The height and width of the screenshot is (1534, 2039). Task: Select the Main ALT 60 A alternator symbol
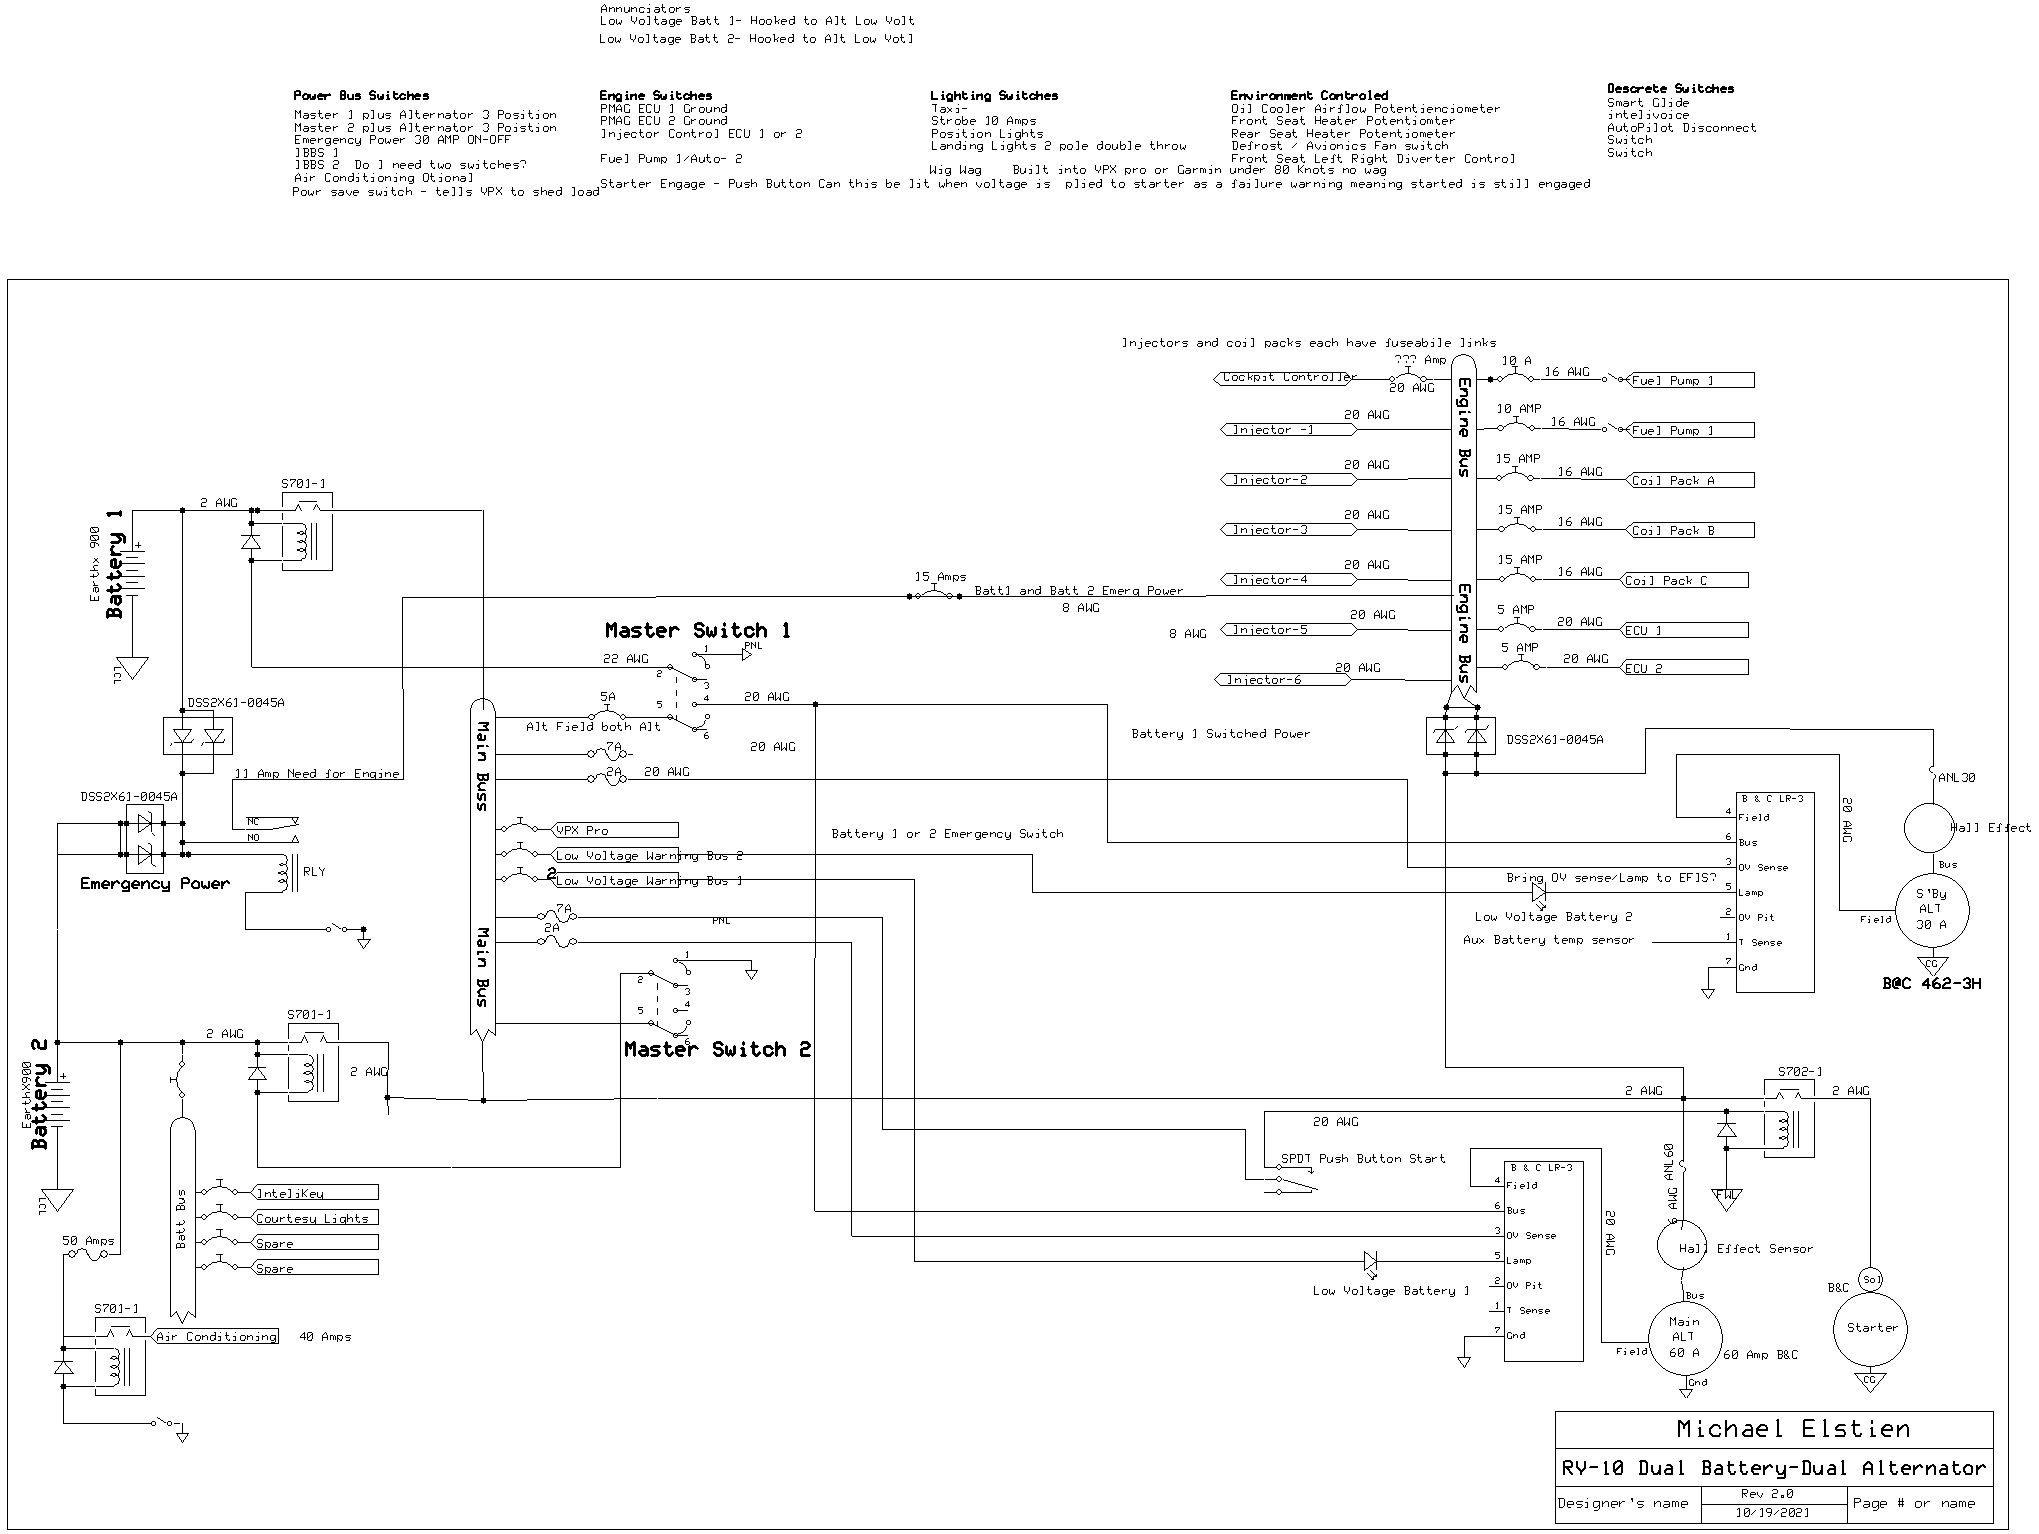1683,1337
